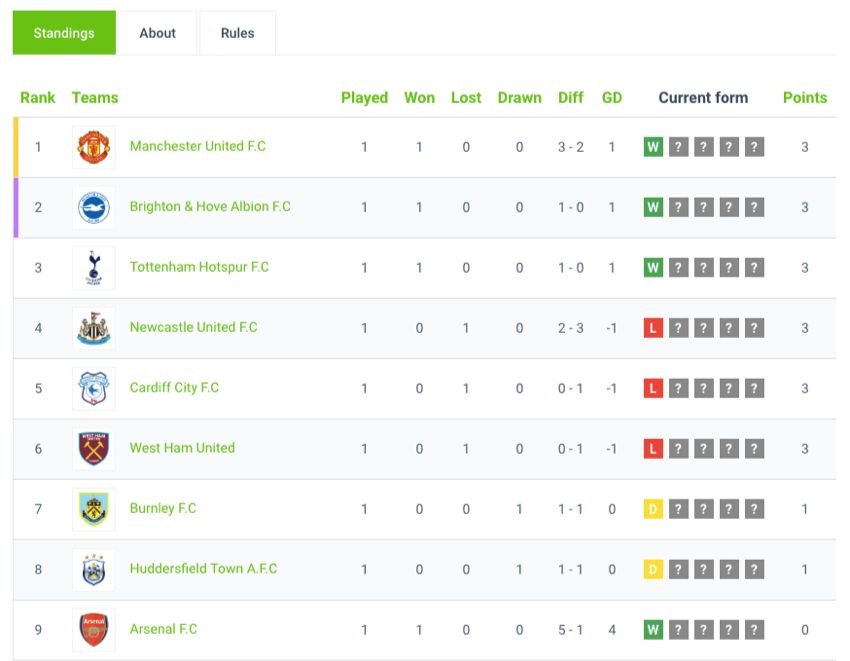This screenshot has height=661, width=850.
Task: Select the Standings tab
Action: pos(64,33)
